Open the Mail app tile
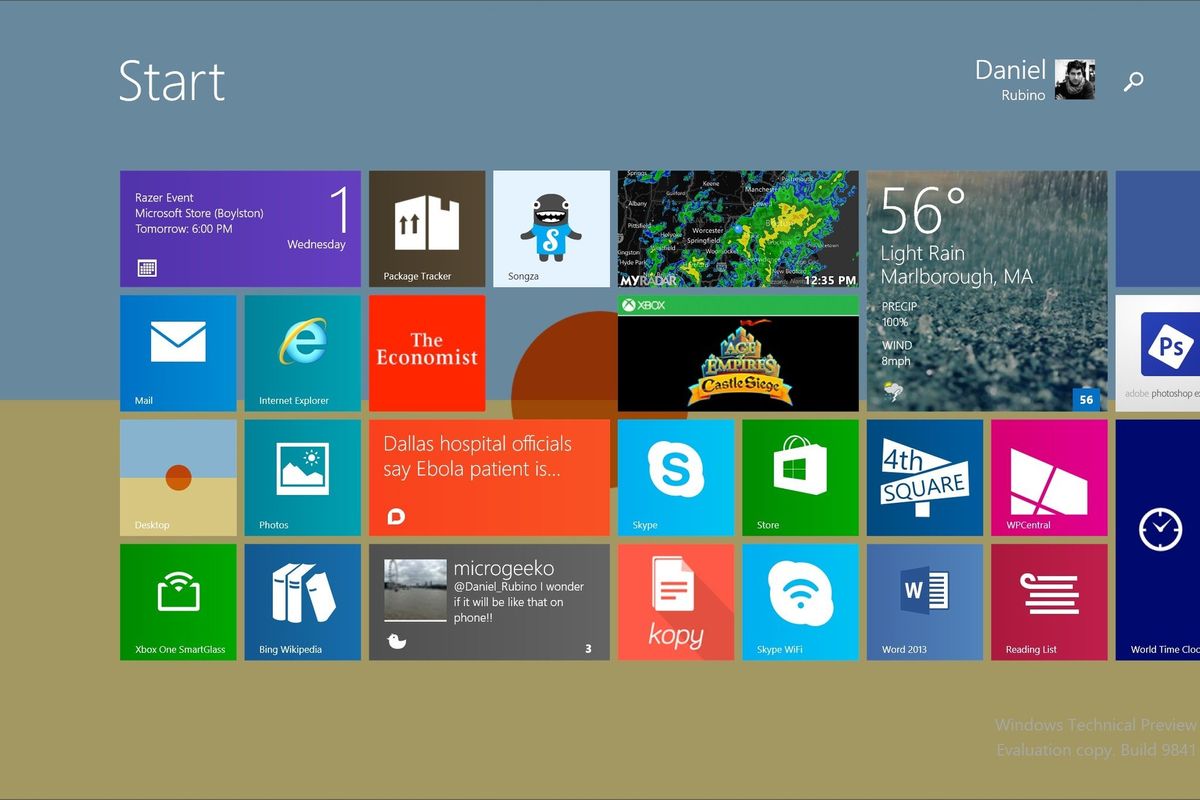This screenshot has height=800, width=1200. [178, 353]
